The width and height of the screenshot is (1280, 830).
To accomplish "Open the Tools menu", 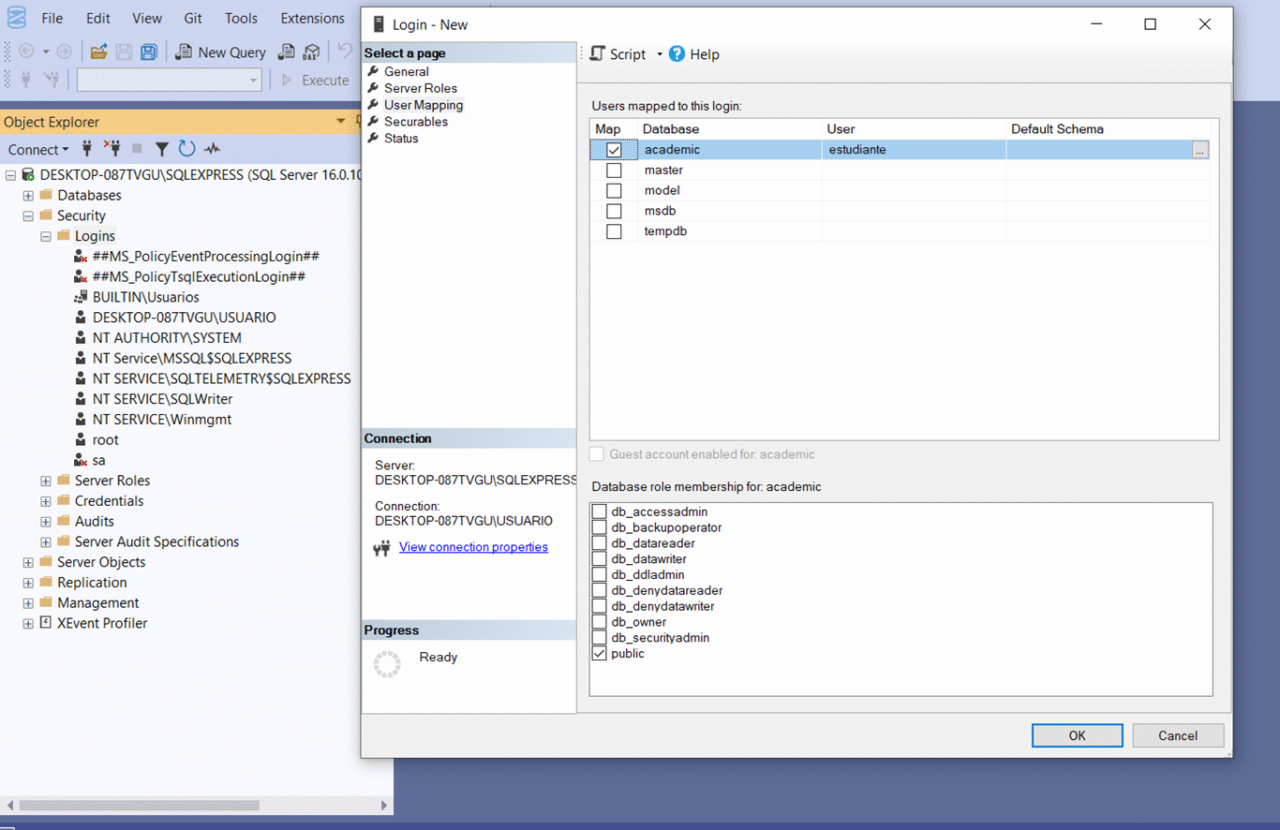I will click(241, 18).
